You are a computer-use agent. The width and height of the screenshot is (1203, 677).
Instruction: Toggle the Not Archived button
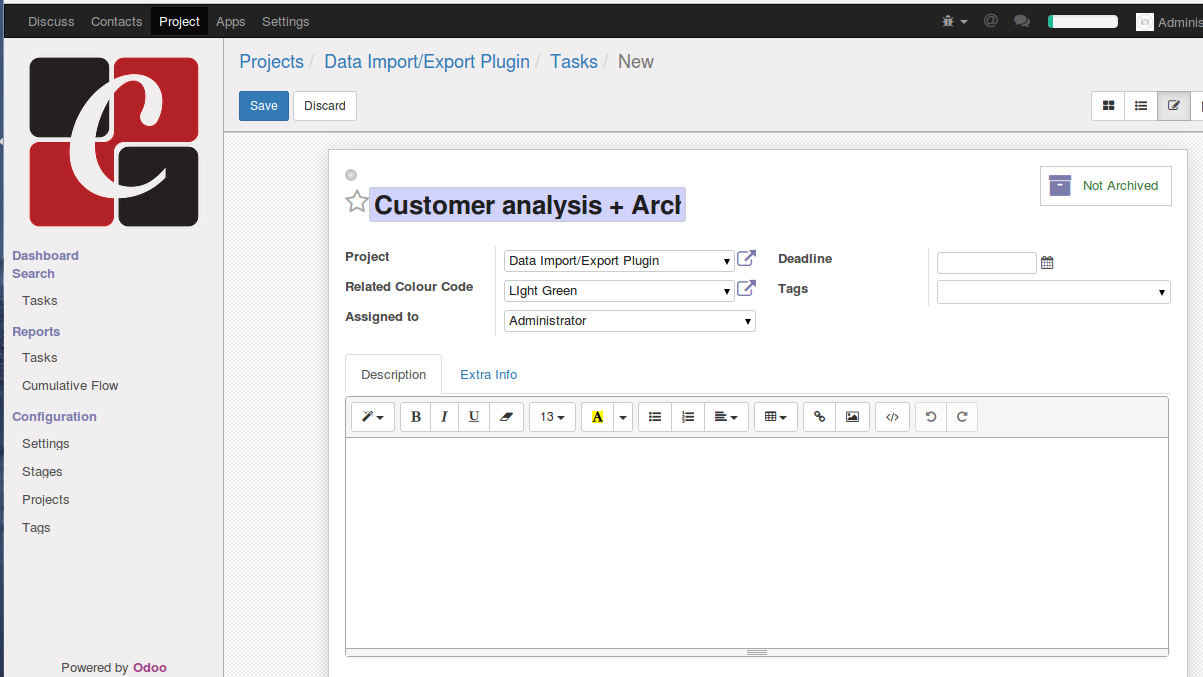(x=1105, y=186)
